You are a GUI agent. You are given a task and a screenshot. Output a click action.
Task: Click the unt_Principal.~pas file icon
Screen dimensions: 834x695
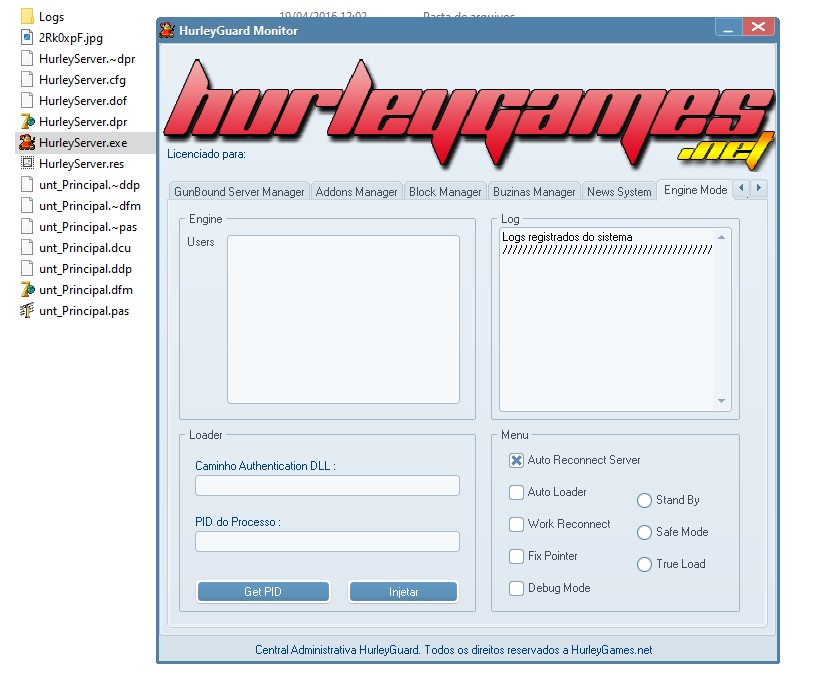[27, 227]
